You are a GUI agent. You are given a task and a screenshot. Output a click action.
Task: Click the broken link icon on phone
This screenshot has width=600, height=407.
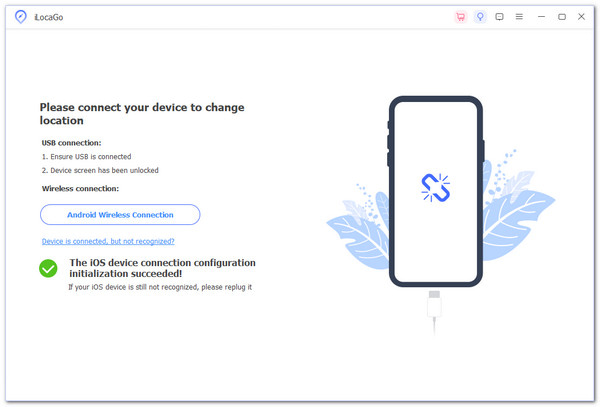tap(435, 188)
